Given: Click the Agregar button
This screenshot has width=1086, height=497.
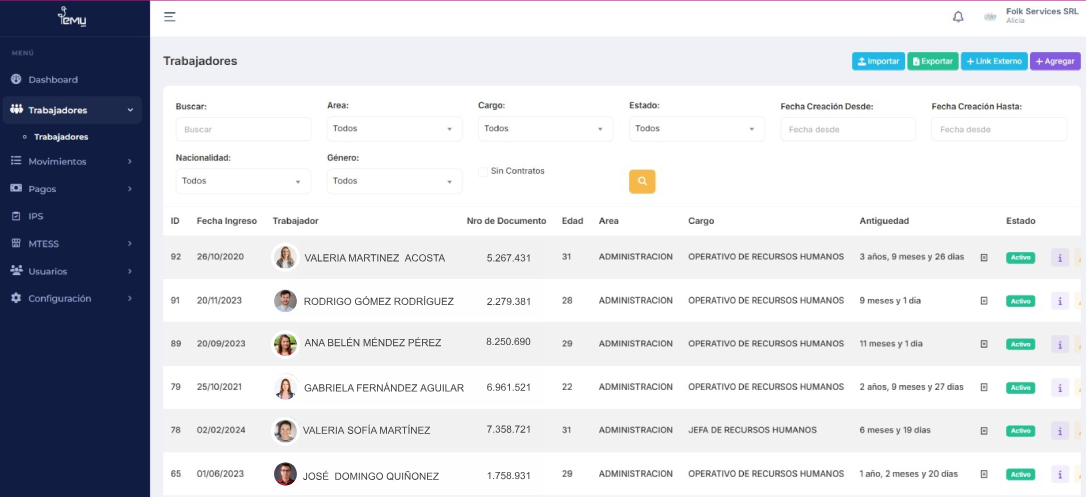Looking at the screenshot, I should [1055, 62].
